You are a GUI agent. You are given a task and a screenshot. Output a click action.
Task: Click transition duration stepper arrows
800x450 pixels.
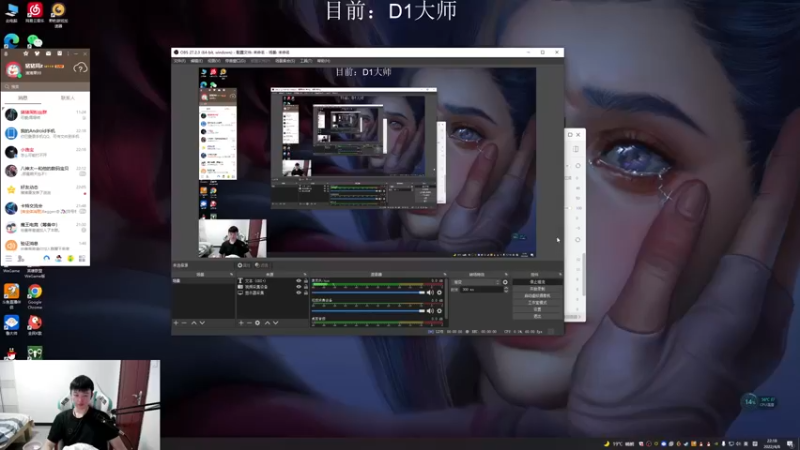[506, 289]
